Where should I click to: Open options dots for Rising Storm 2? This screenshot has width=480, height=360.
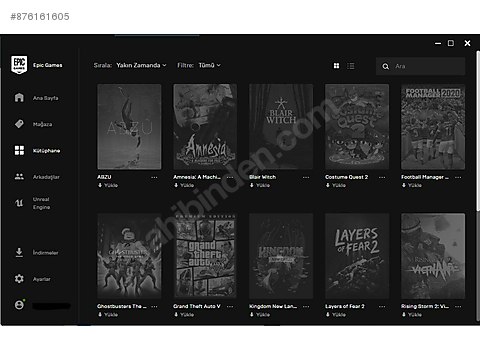coord(458,306)
